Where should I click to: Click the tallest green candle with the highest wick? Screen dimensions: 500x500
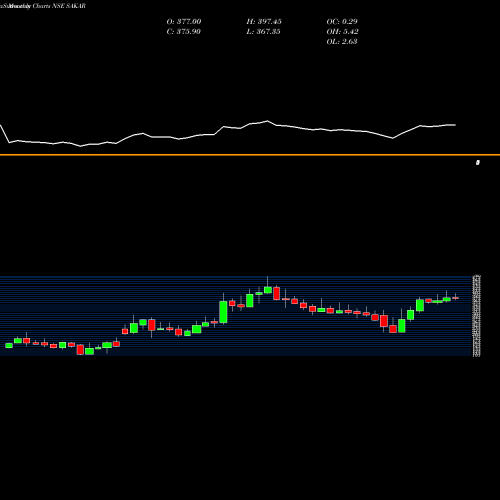(268, 289)
